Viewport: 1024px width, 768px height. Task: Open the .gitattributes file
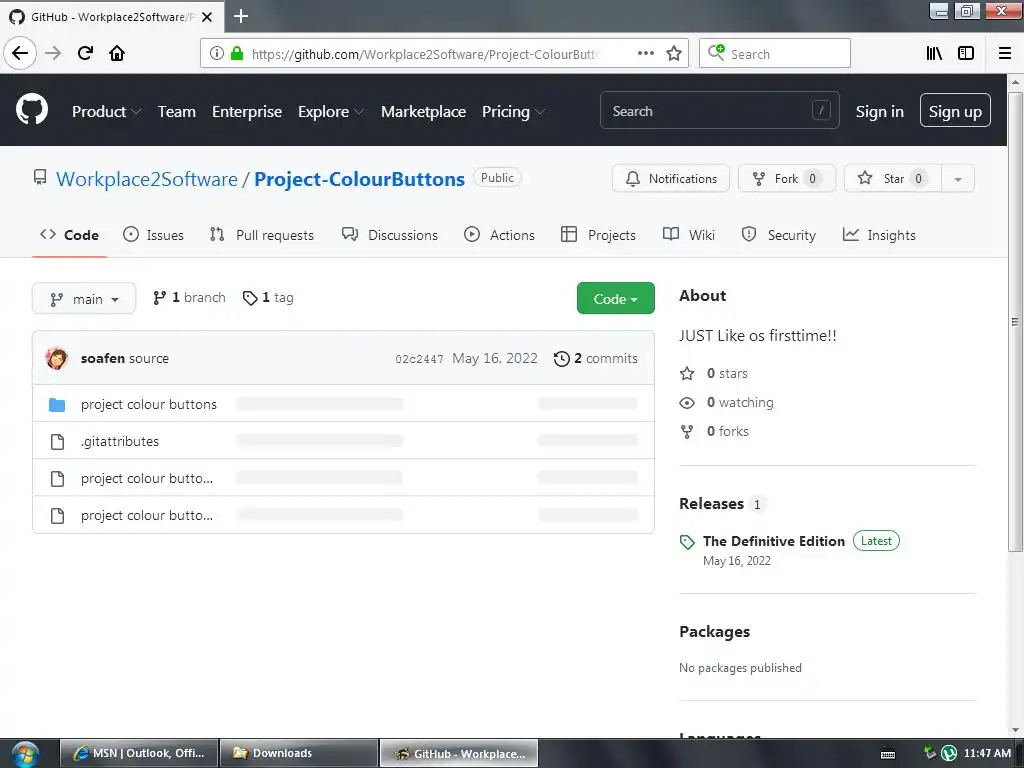[x=120, y=442]
